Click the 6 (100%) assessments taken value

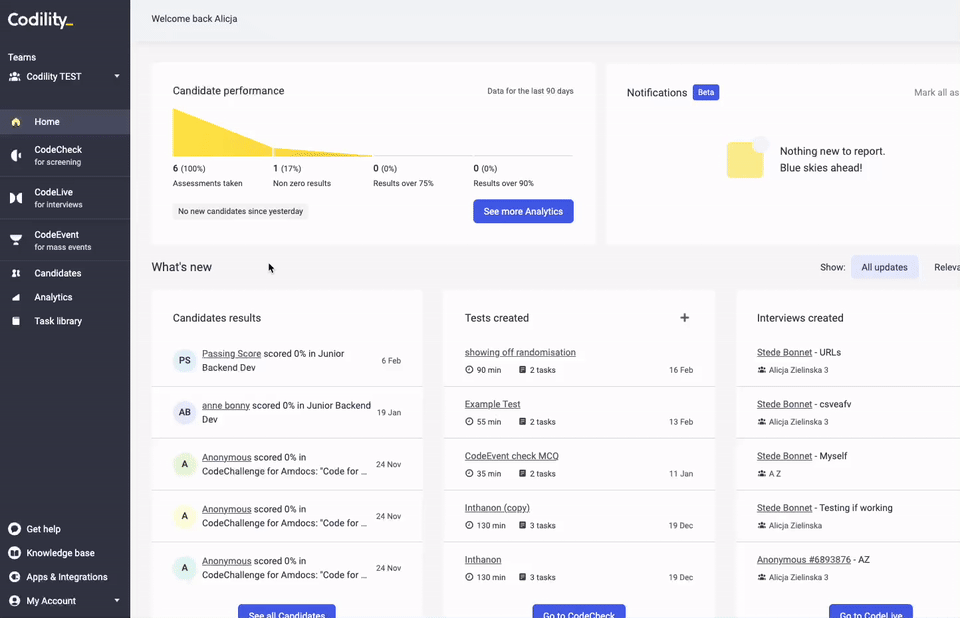(189, 168)
